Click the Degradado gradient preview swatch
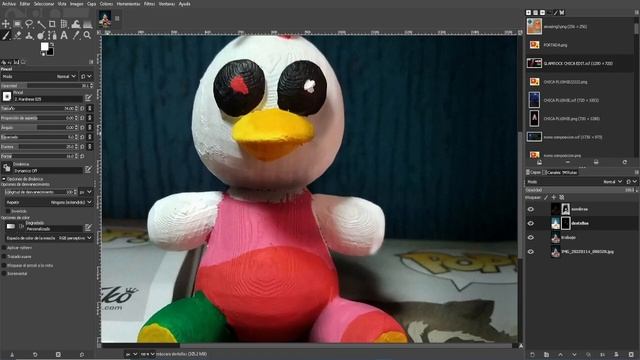Viewport: 640px width, 360px height. [x=11, y=227]
